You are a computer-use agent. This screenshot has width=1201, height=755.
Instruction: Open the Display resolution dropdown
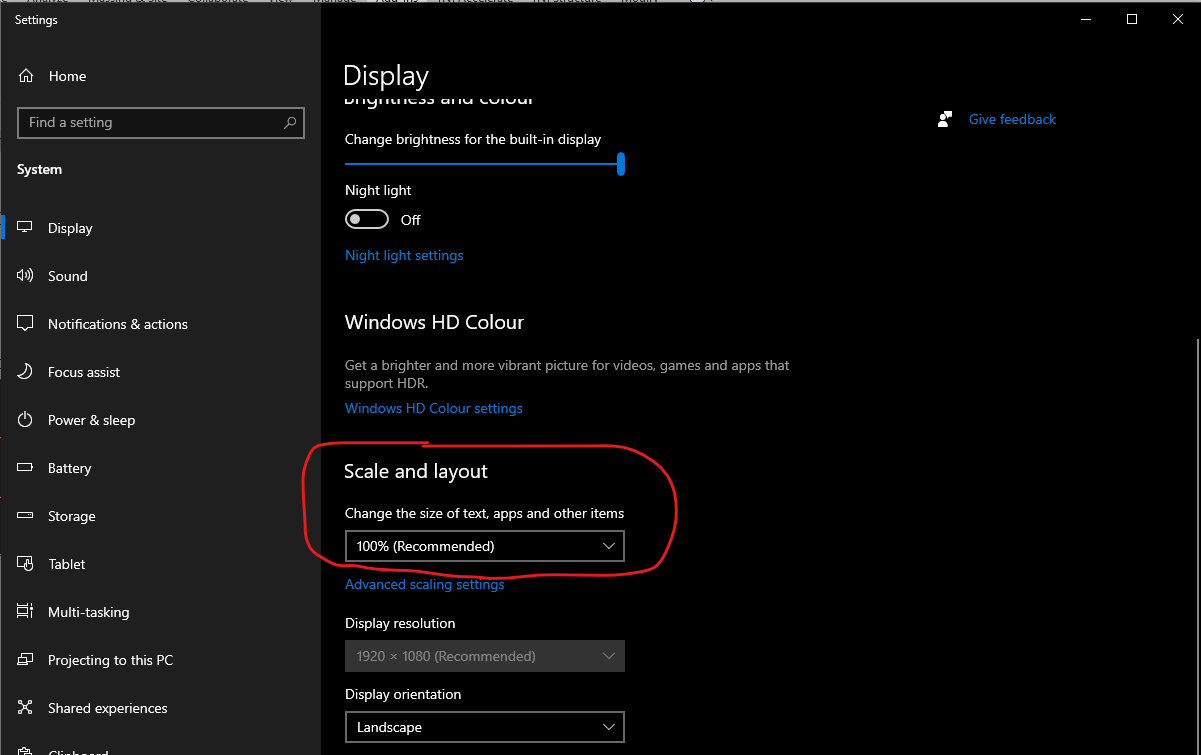pos(484,656)
